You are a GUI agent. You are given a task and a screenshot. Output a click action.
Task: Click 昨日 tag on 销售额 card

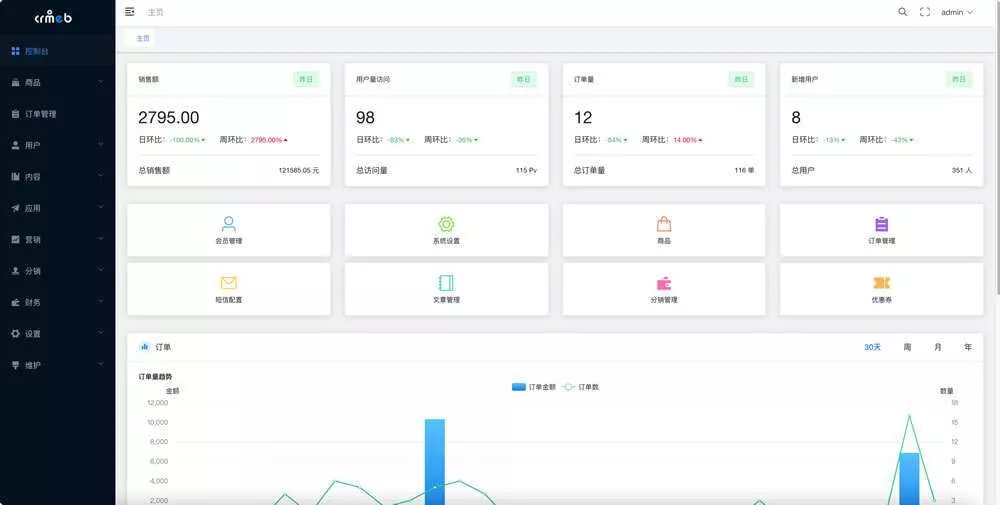click(x=306, y=79)
